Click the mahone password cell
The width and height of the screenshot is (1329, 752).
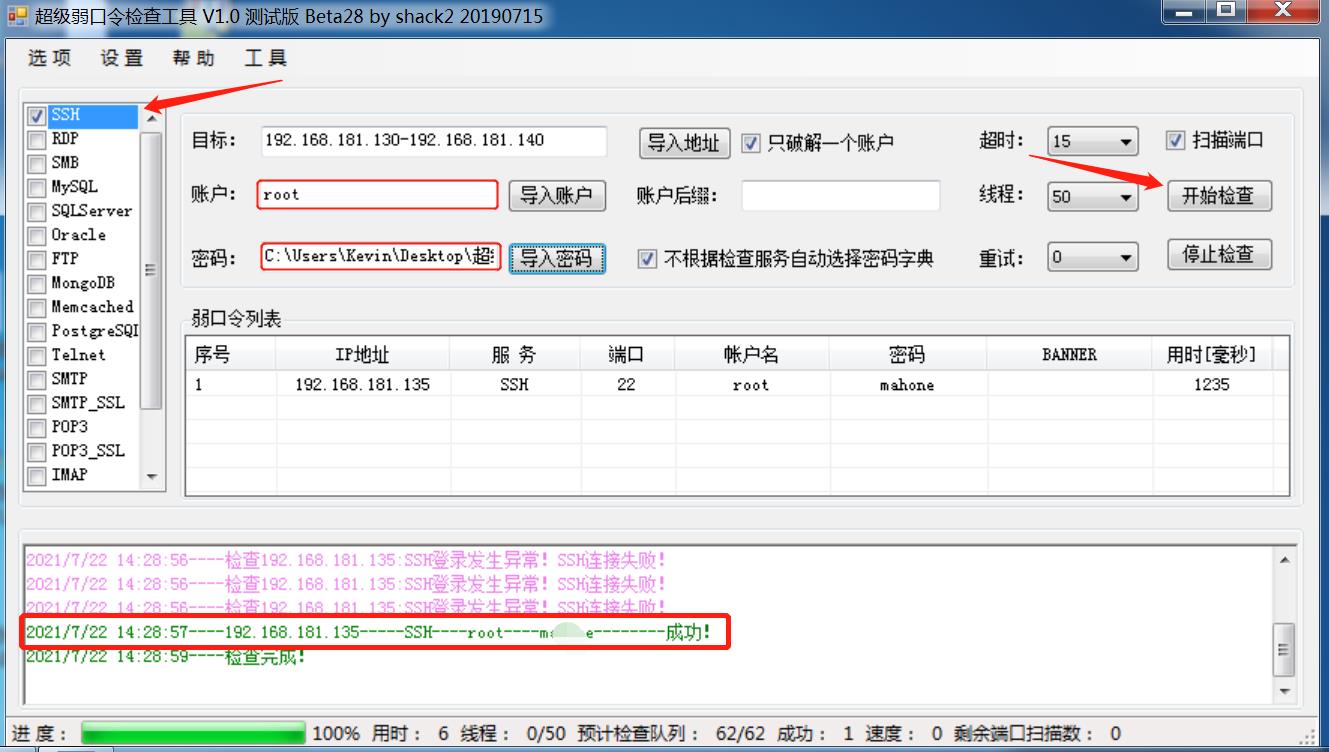pos(907,385)
